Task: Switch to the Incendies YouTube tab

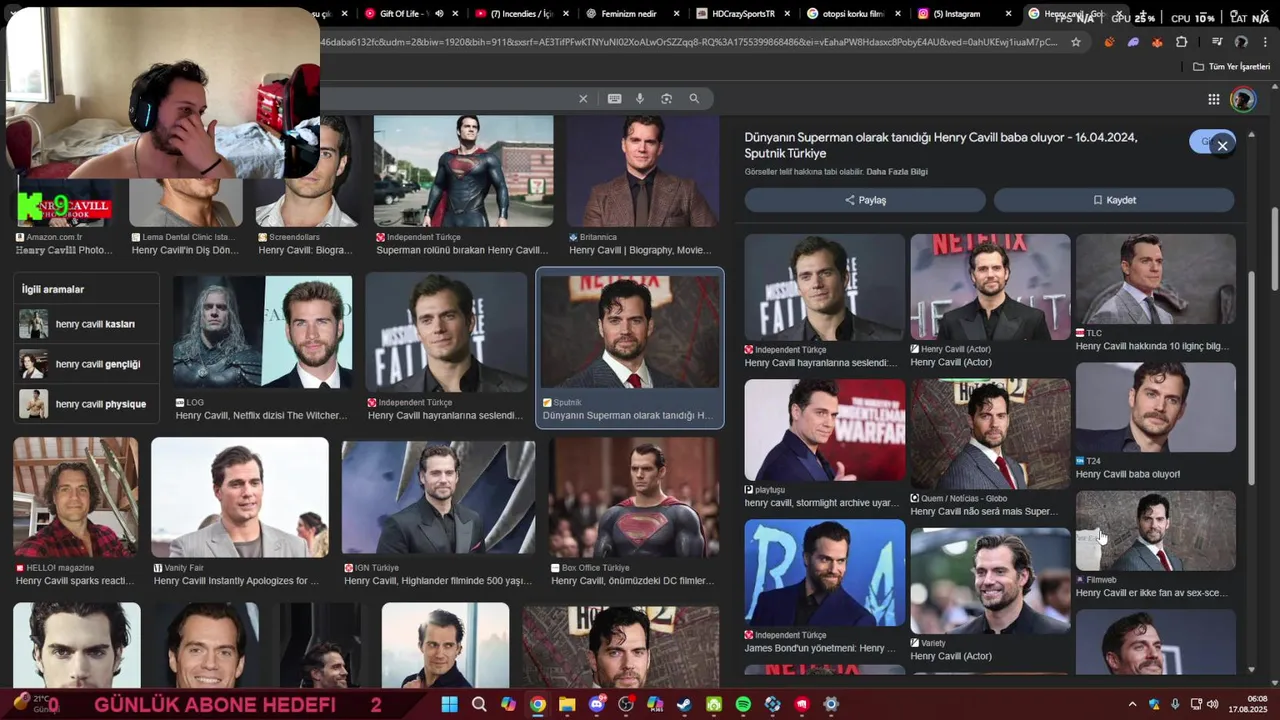Action: 521,14
